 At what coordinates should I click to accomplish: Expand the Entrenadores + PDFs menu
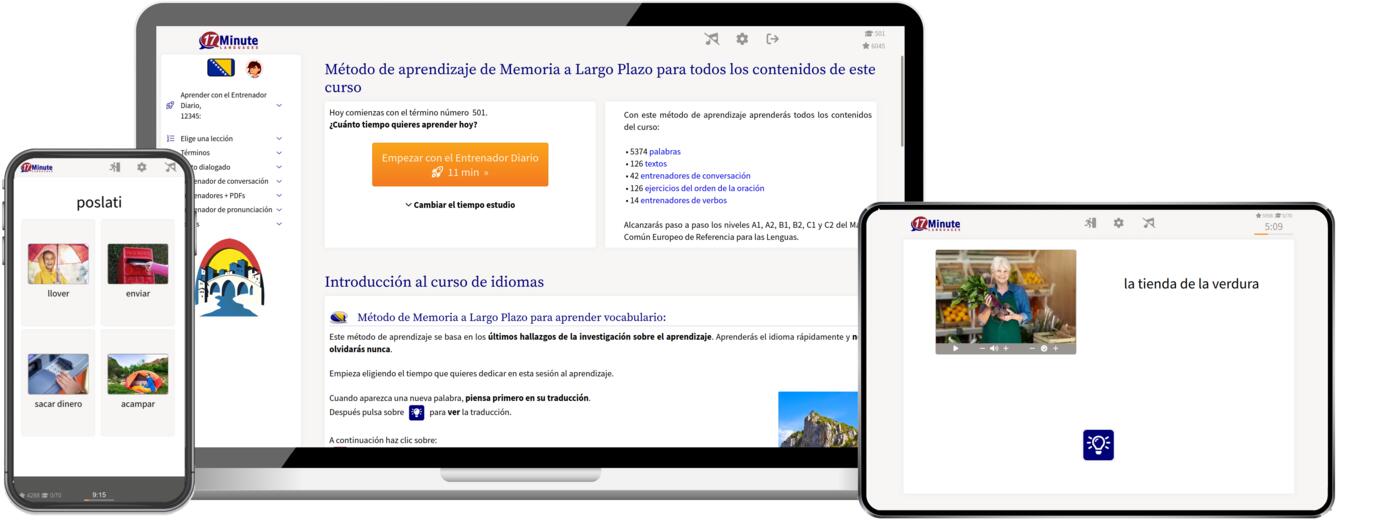(x=279, y=195)
